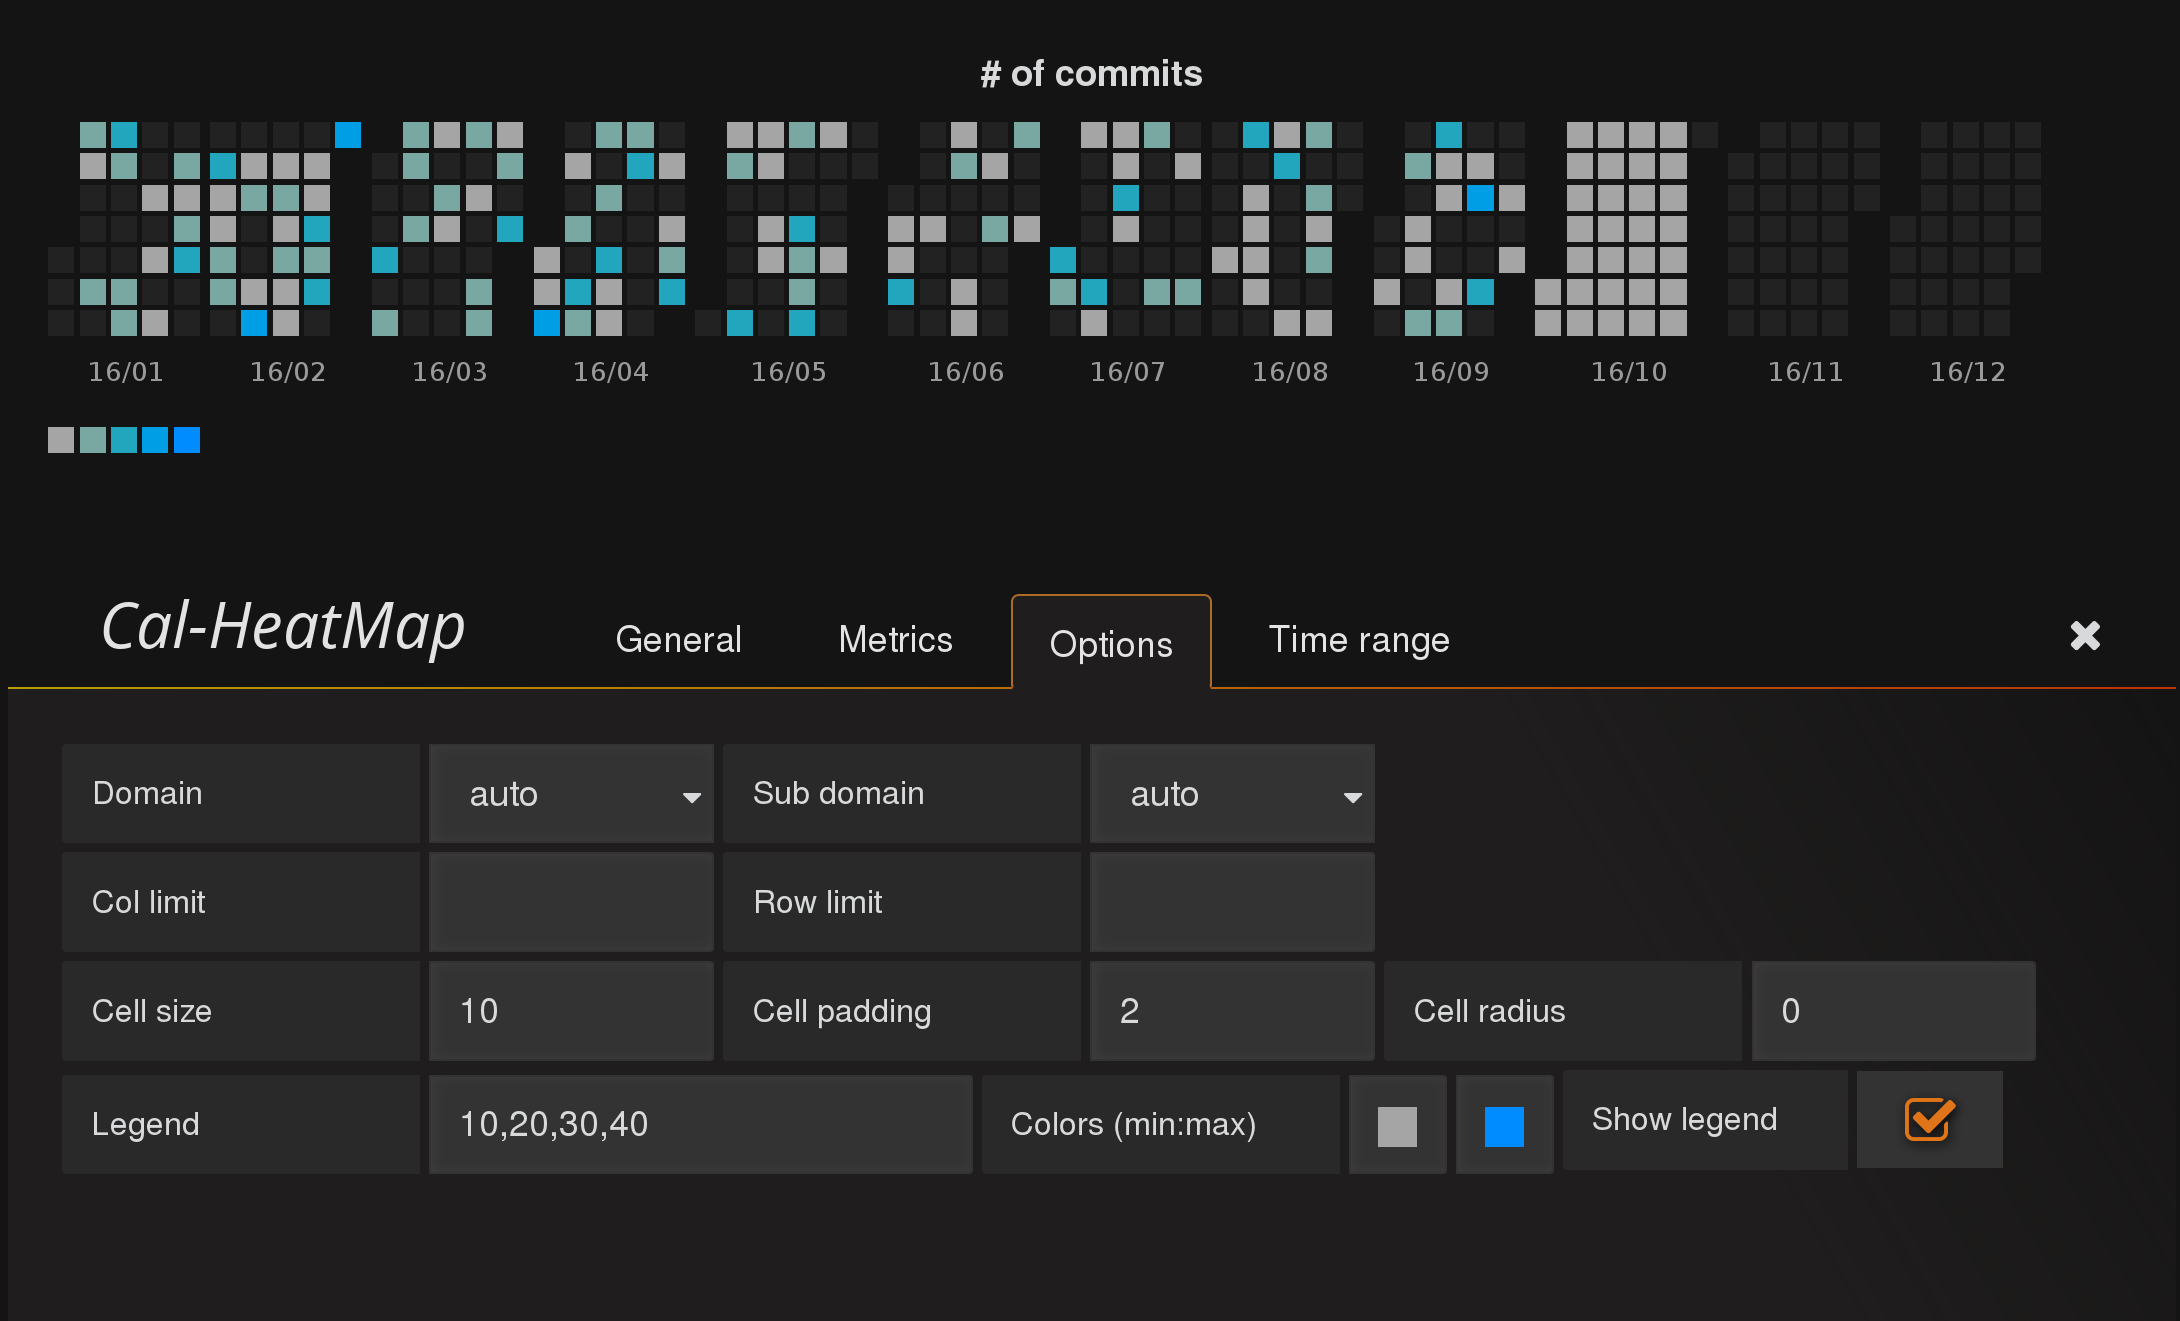Switch to the General tab
The height and width of the screenshot is (1321, 2180).
(678, 640)
